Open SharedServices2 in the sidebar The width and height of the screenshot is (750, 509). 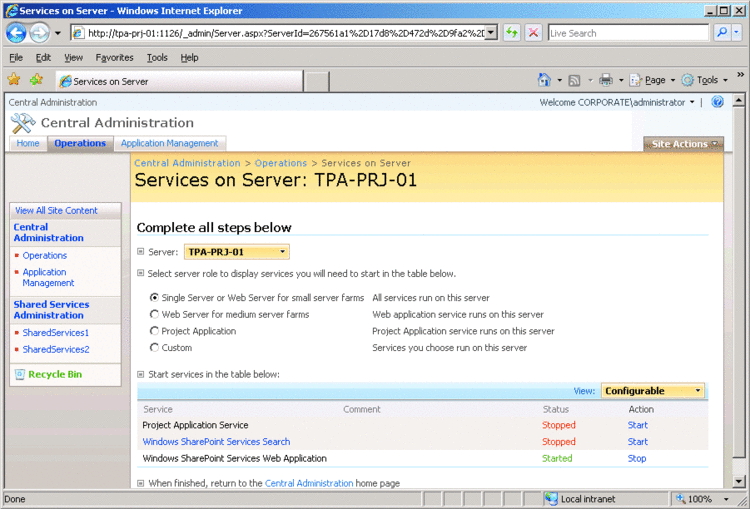[56, 349]
